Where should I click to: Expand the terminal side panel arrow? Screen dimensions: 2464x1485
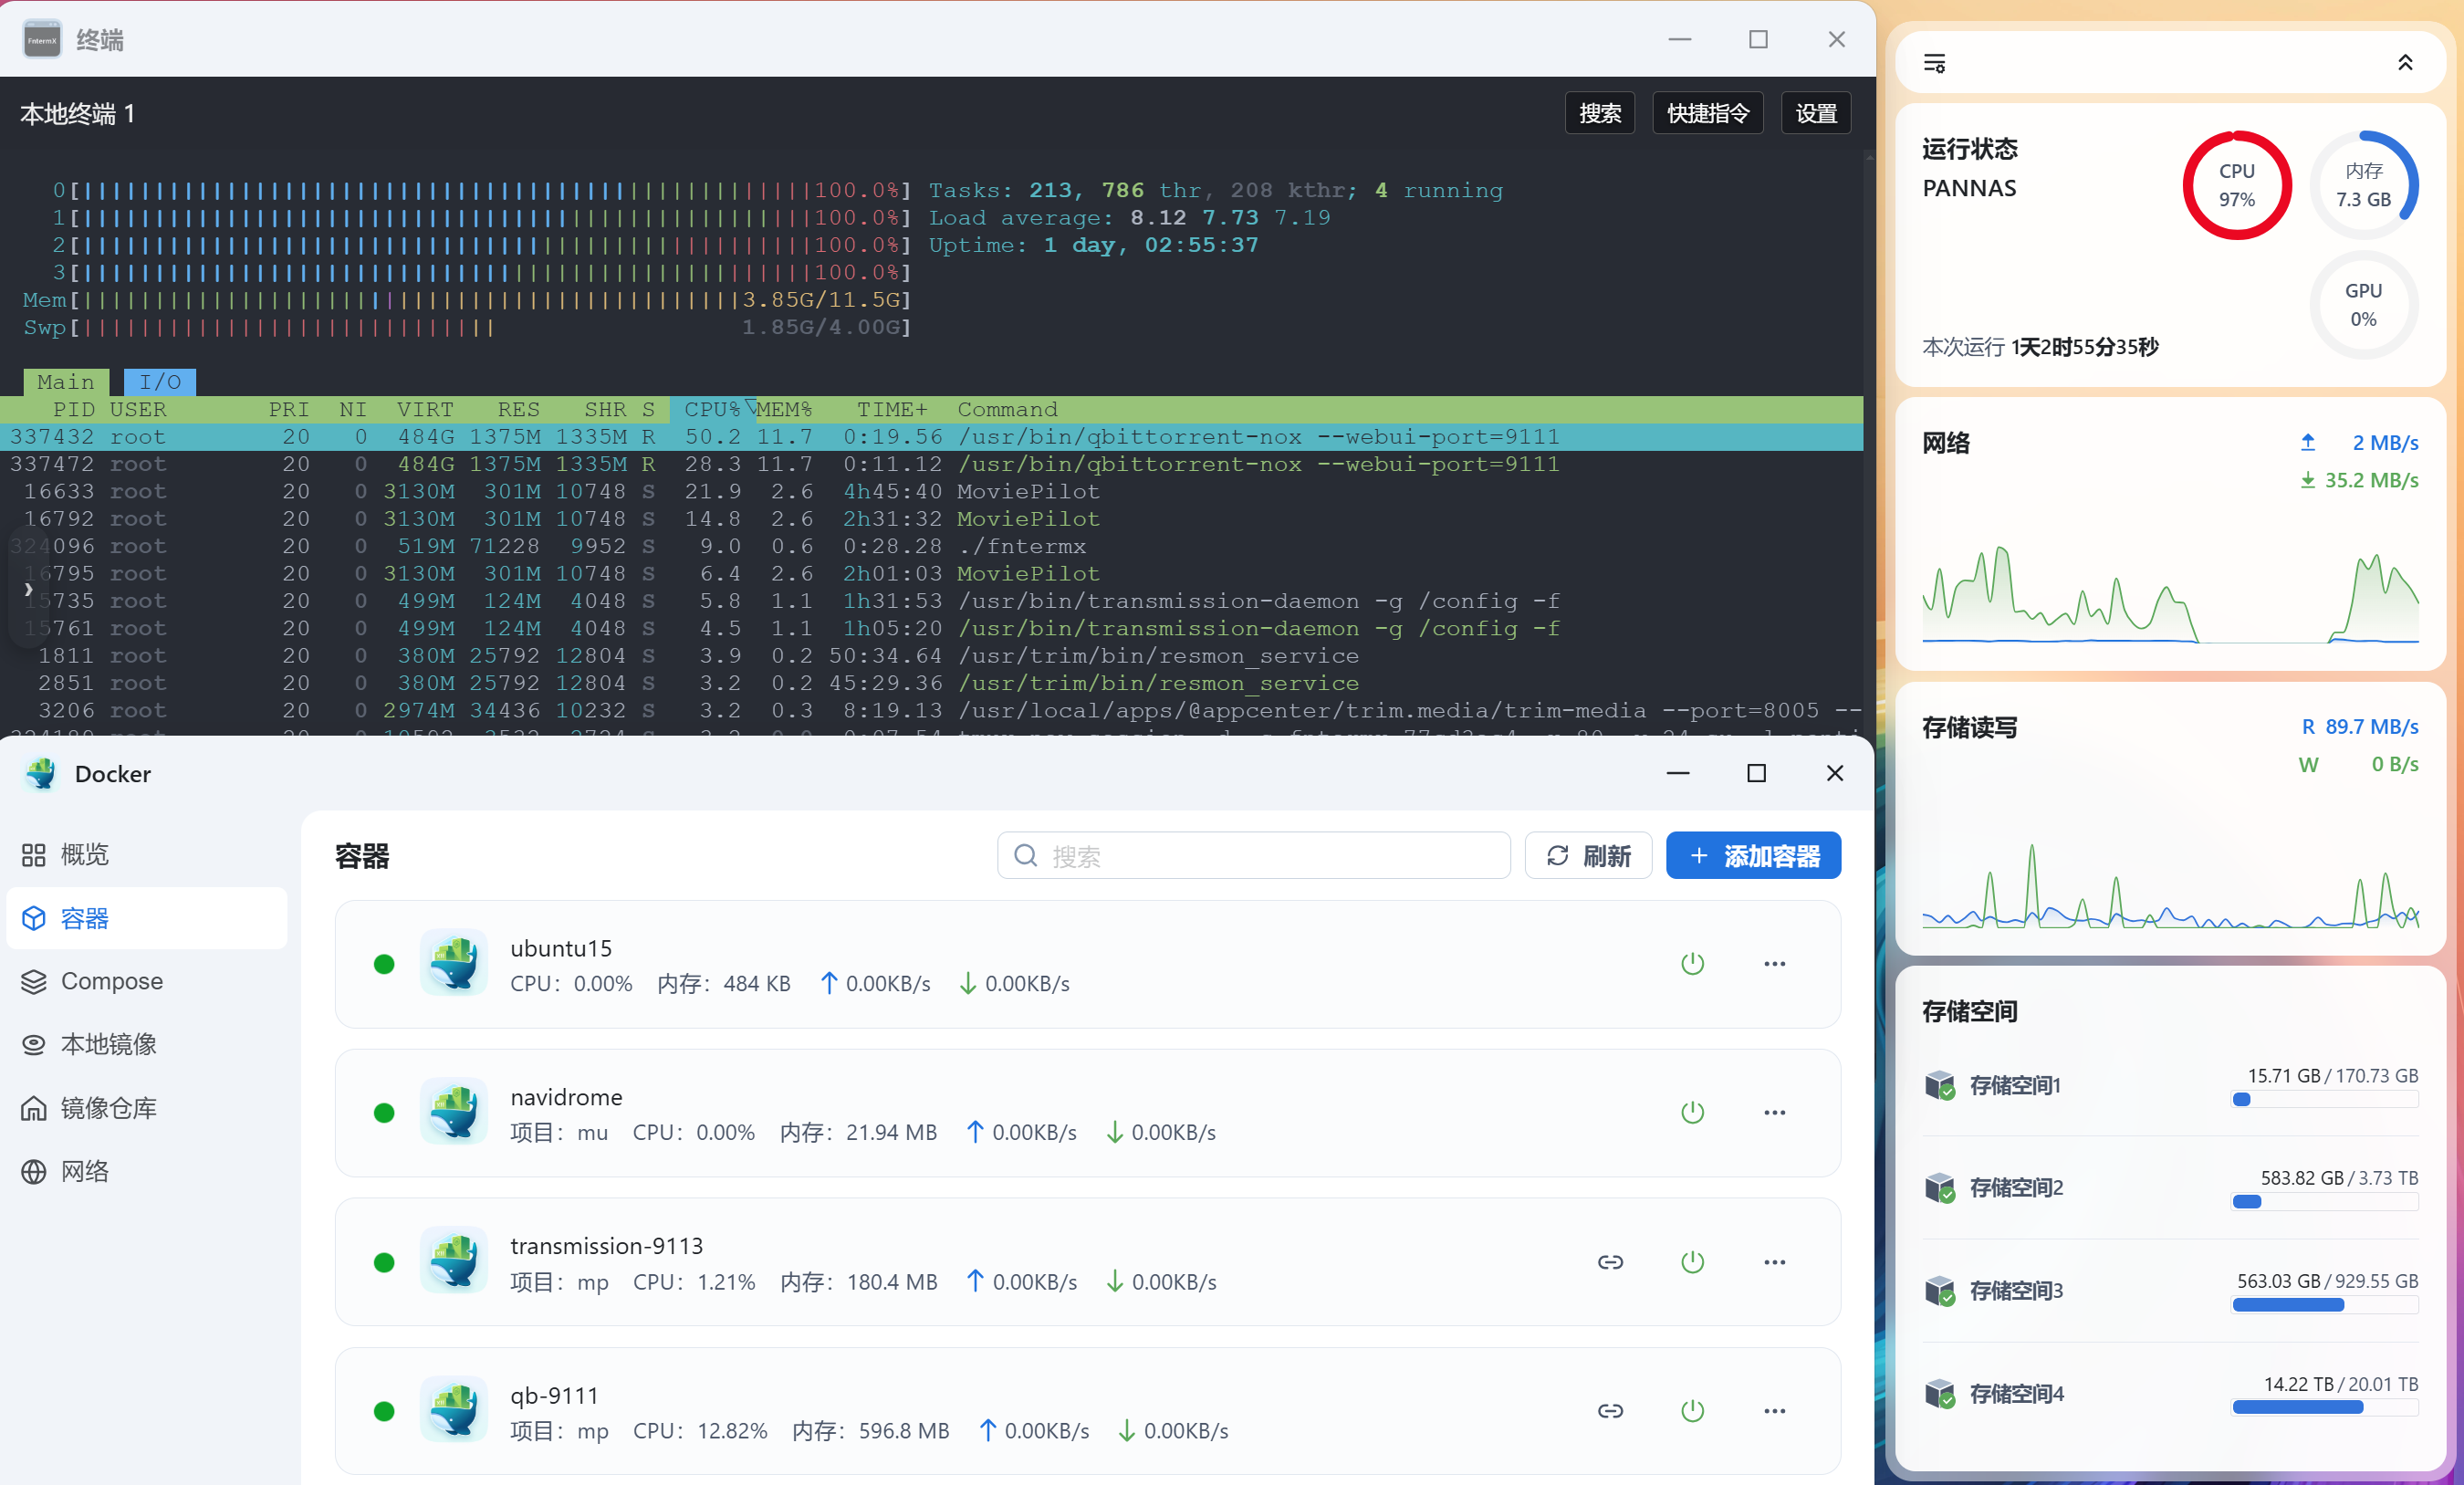coord(28,590)
